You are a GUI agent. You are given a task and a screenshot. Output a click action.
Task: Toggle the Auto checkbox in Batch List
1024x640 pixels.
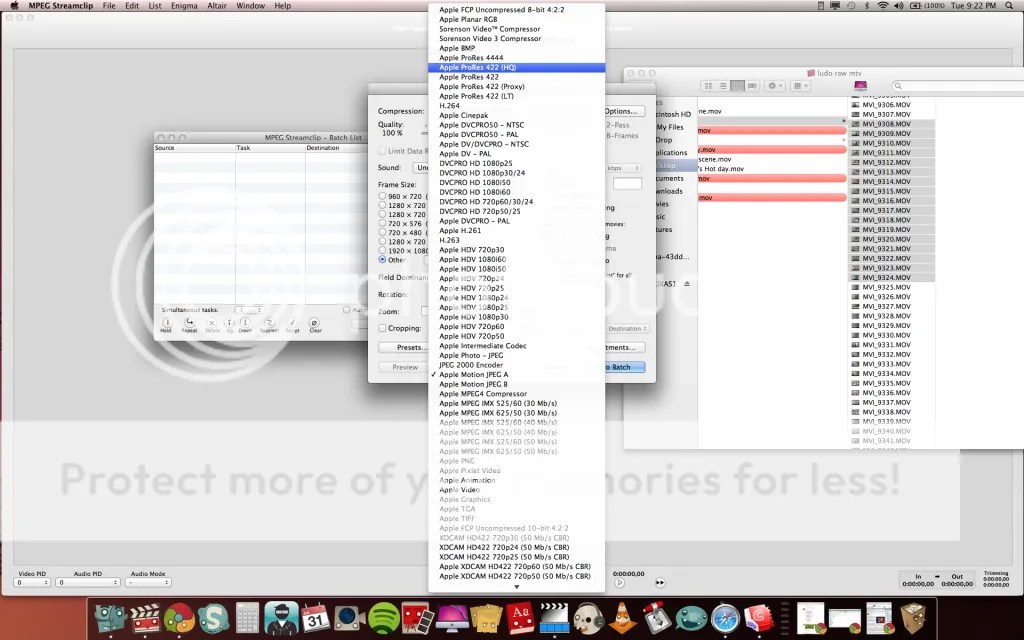click(x=347, y=310)
